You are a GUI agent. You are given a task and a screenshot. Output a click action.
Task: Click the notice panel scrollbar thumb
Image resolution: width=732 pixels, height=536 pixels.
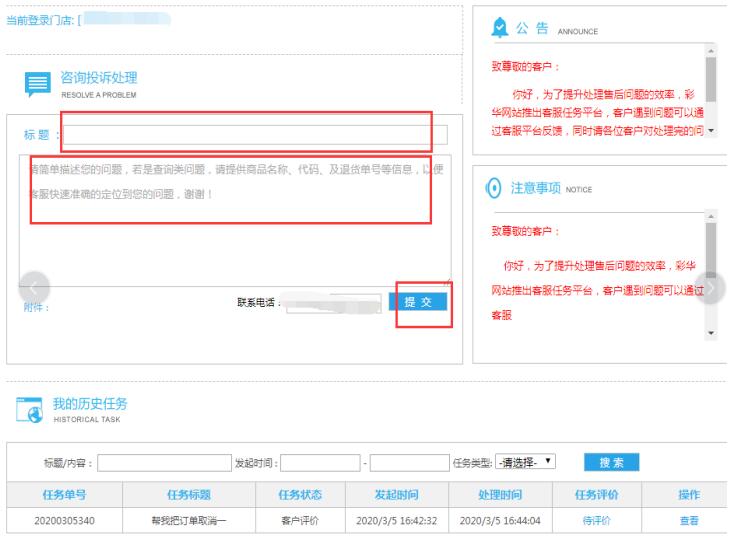(x=711, y=250)
